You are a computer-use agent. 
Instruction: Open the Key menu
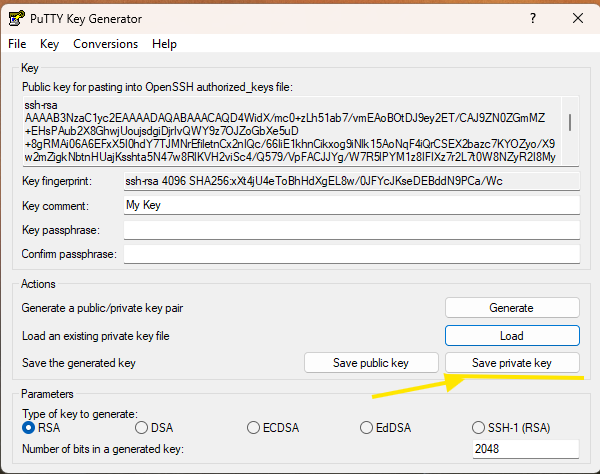(49, 44)
